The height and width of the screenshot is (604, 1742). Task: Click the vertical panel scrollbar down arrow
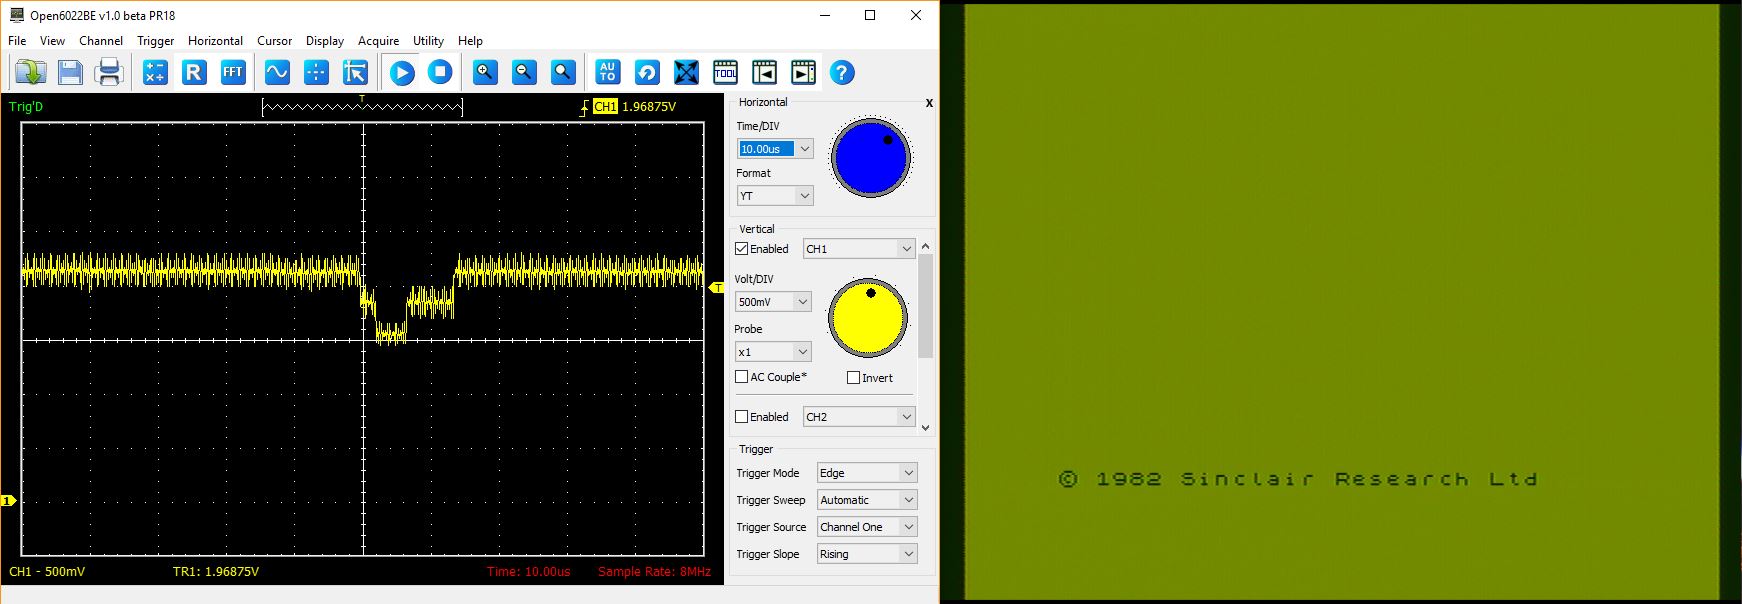coord(925,427)
